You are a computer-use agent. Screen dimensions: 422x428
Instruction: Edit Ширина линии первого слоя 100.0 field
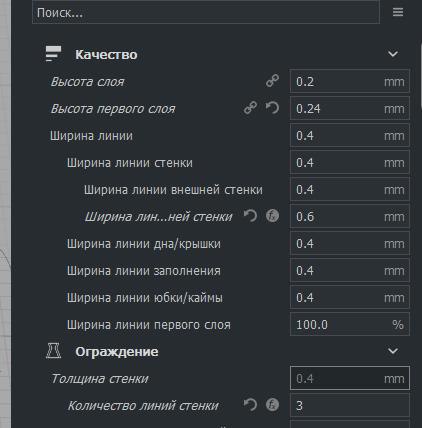point(350,324)
